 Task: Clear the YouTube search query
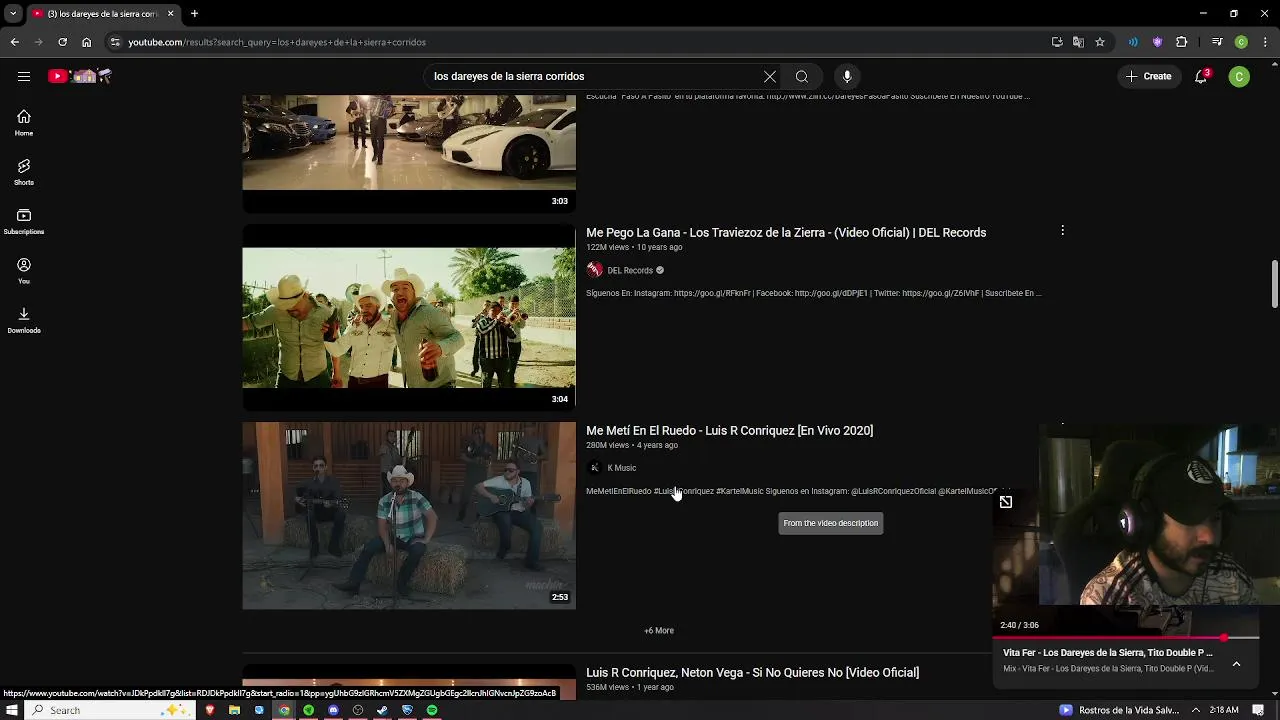[x=770, y=76]
